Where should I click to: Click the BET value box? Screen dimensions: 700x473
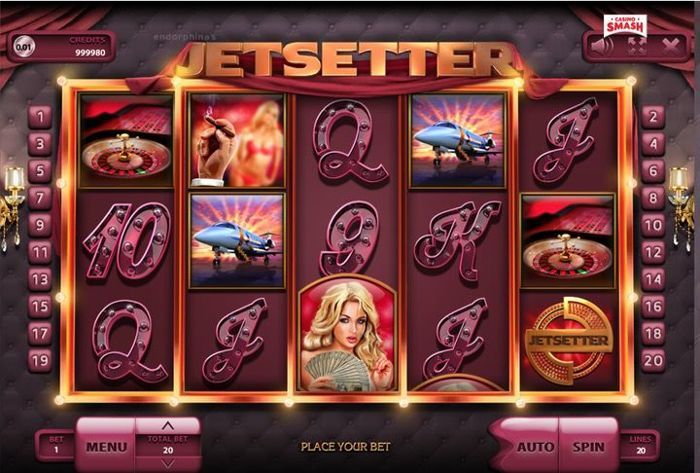click(x=56, y=445)
